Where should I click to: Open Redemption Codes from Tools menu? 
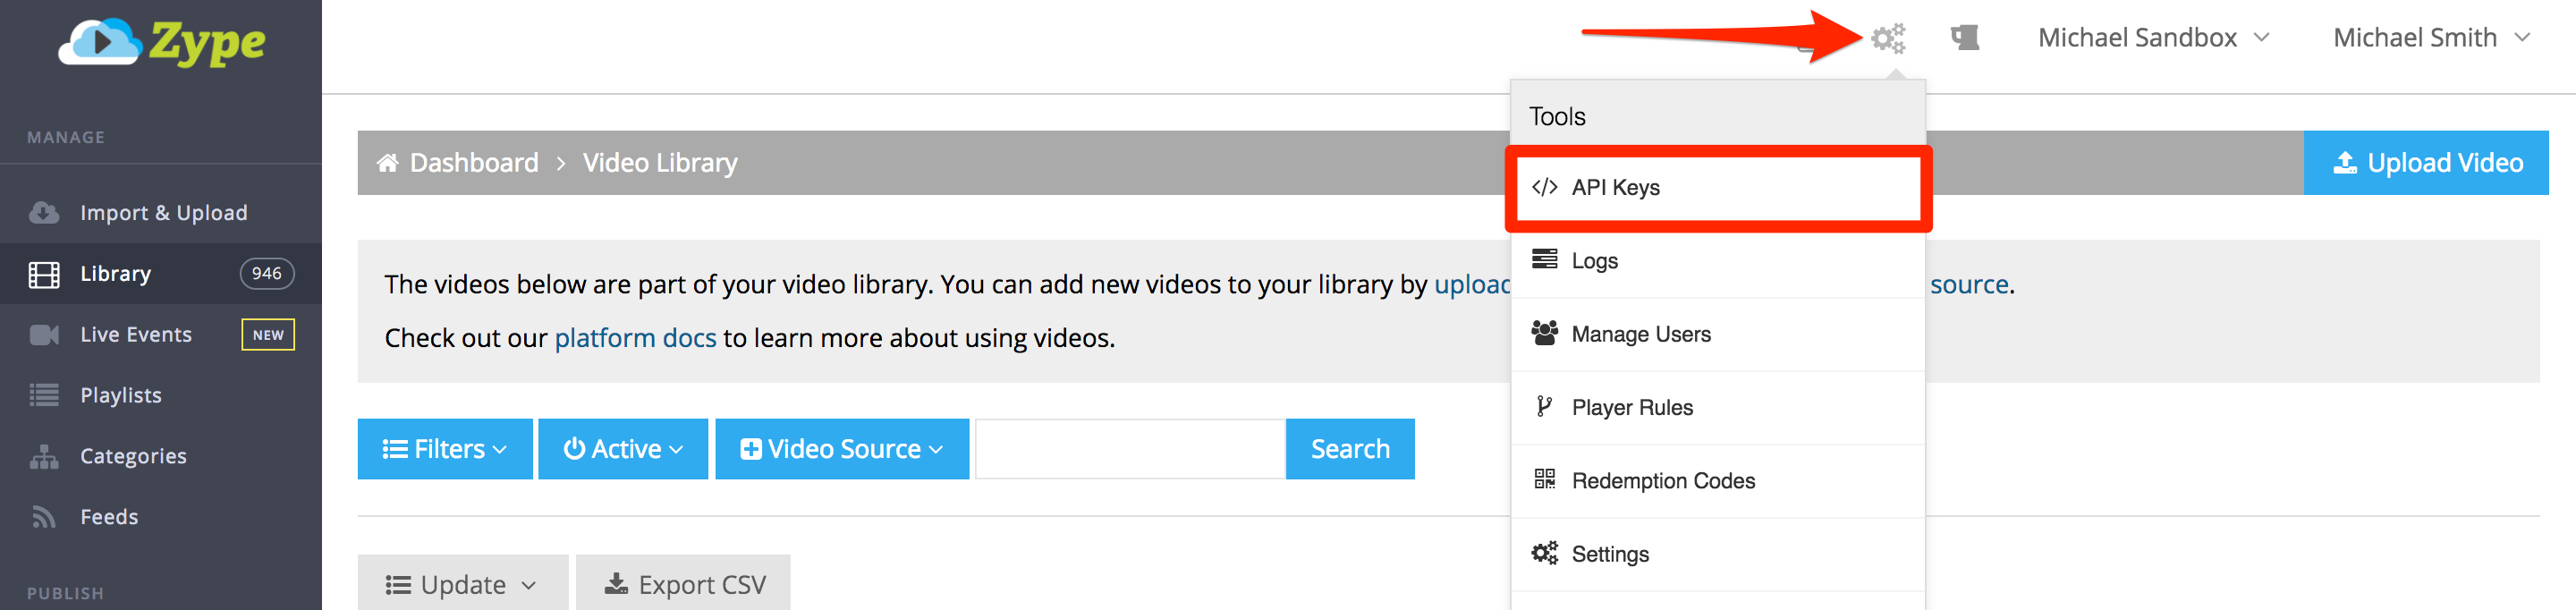[1662, 481]
